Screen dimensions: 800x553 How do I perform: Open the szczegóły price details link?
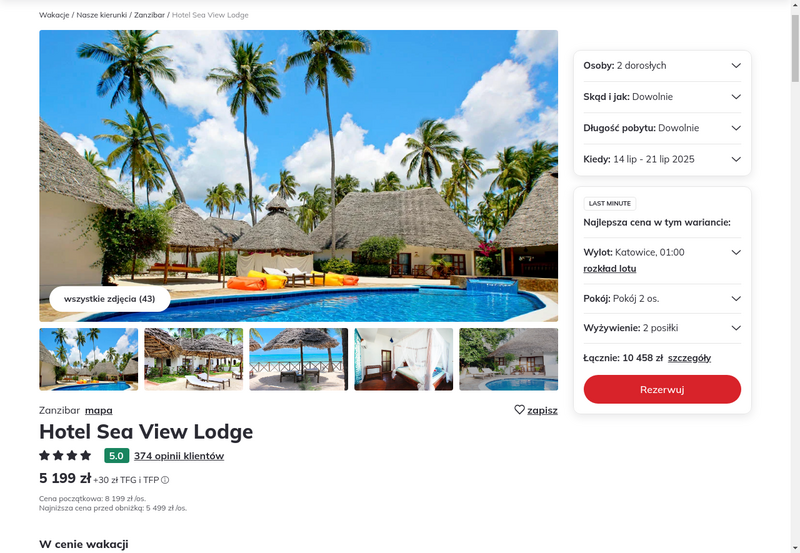[x=689, y=358]
